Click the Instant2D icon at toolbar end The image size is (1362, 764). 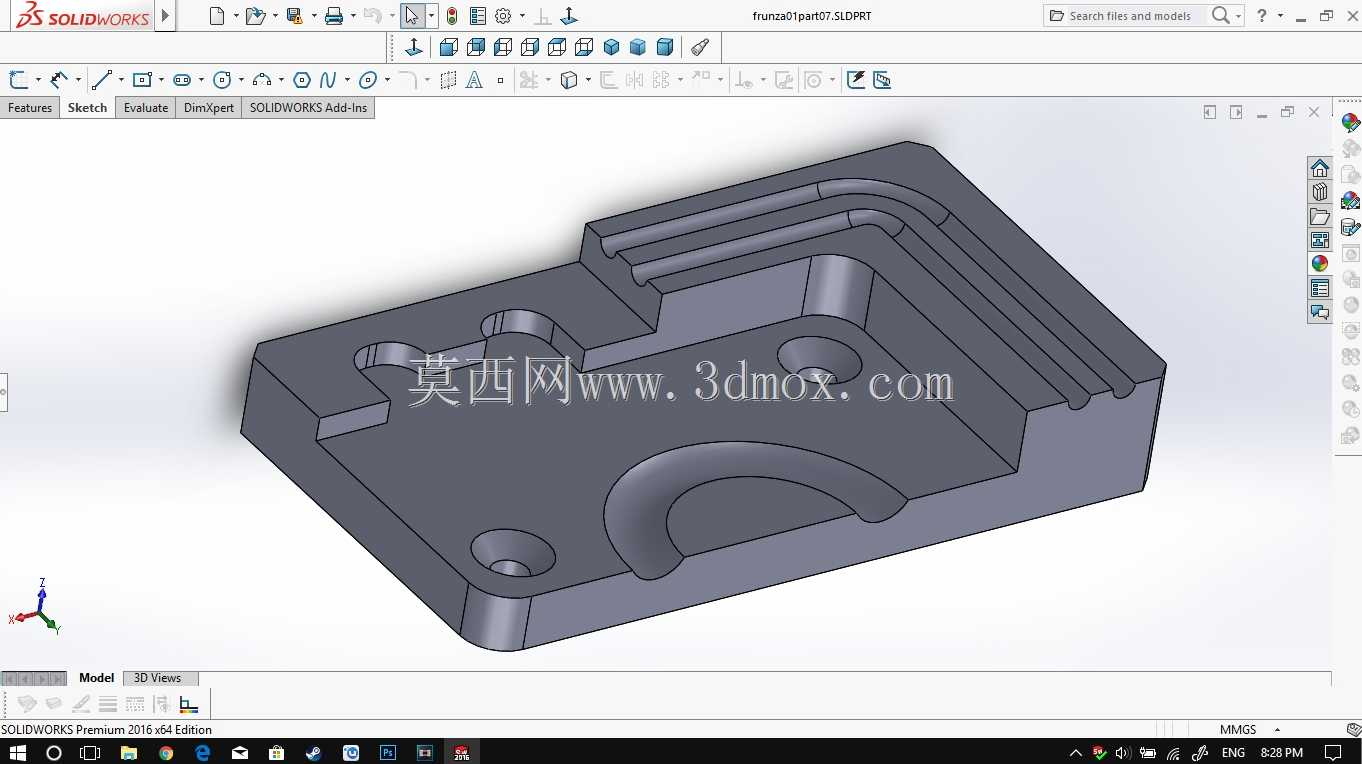point(882,80)
